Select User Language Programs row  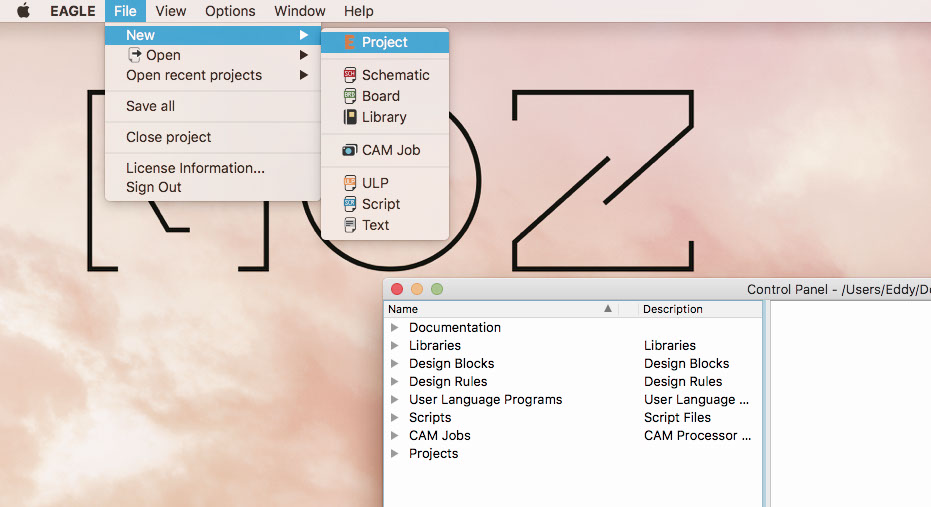[x=573, y=400]
